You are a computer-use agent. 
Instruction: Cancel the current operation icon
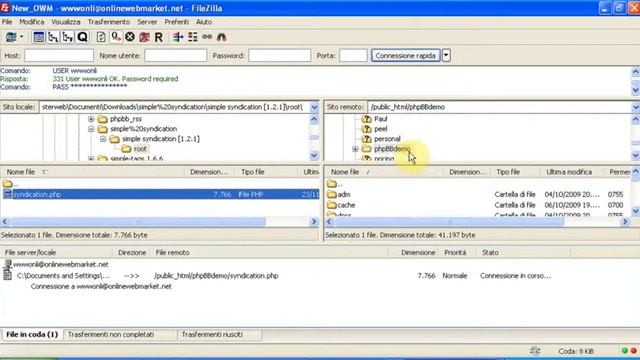click(x=130, y=37)
